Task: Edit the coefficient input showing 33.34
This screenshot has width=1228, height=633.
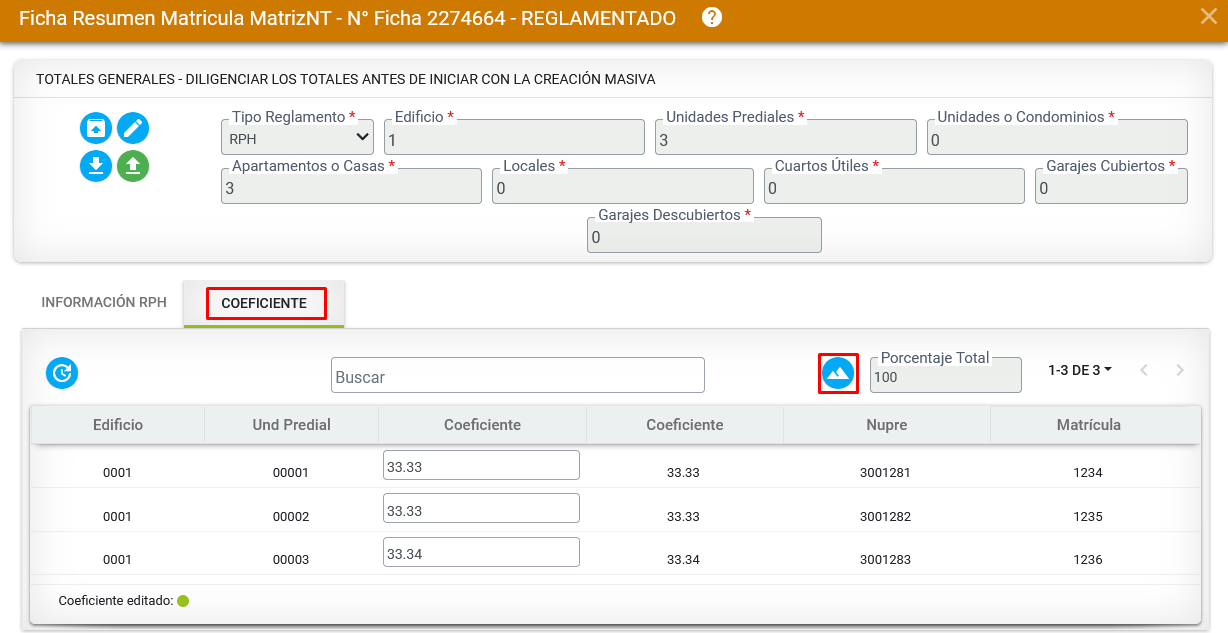Action: click(x=481, y=552)
